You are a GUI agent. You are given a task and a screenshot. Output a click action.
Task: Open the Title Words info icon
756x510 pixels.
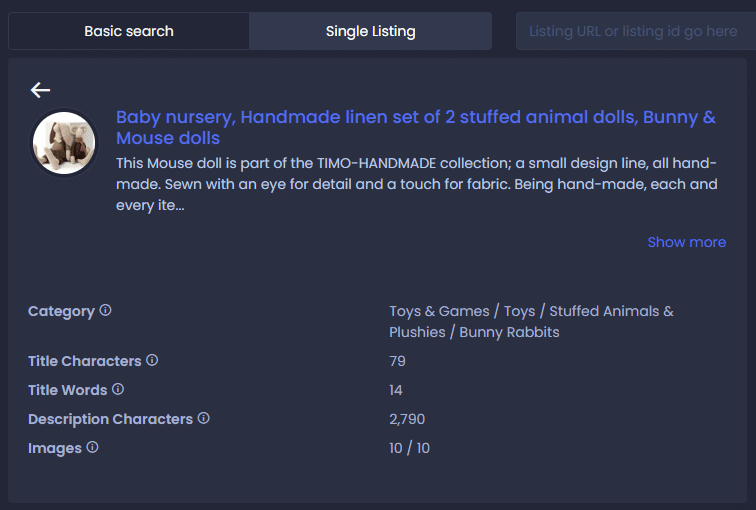118,389
